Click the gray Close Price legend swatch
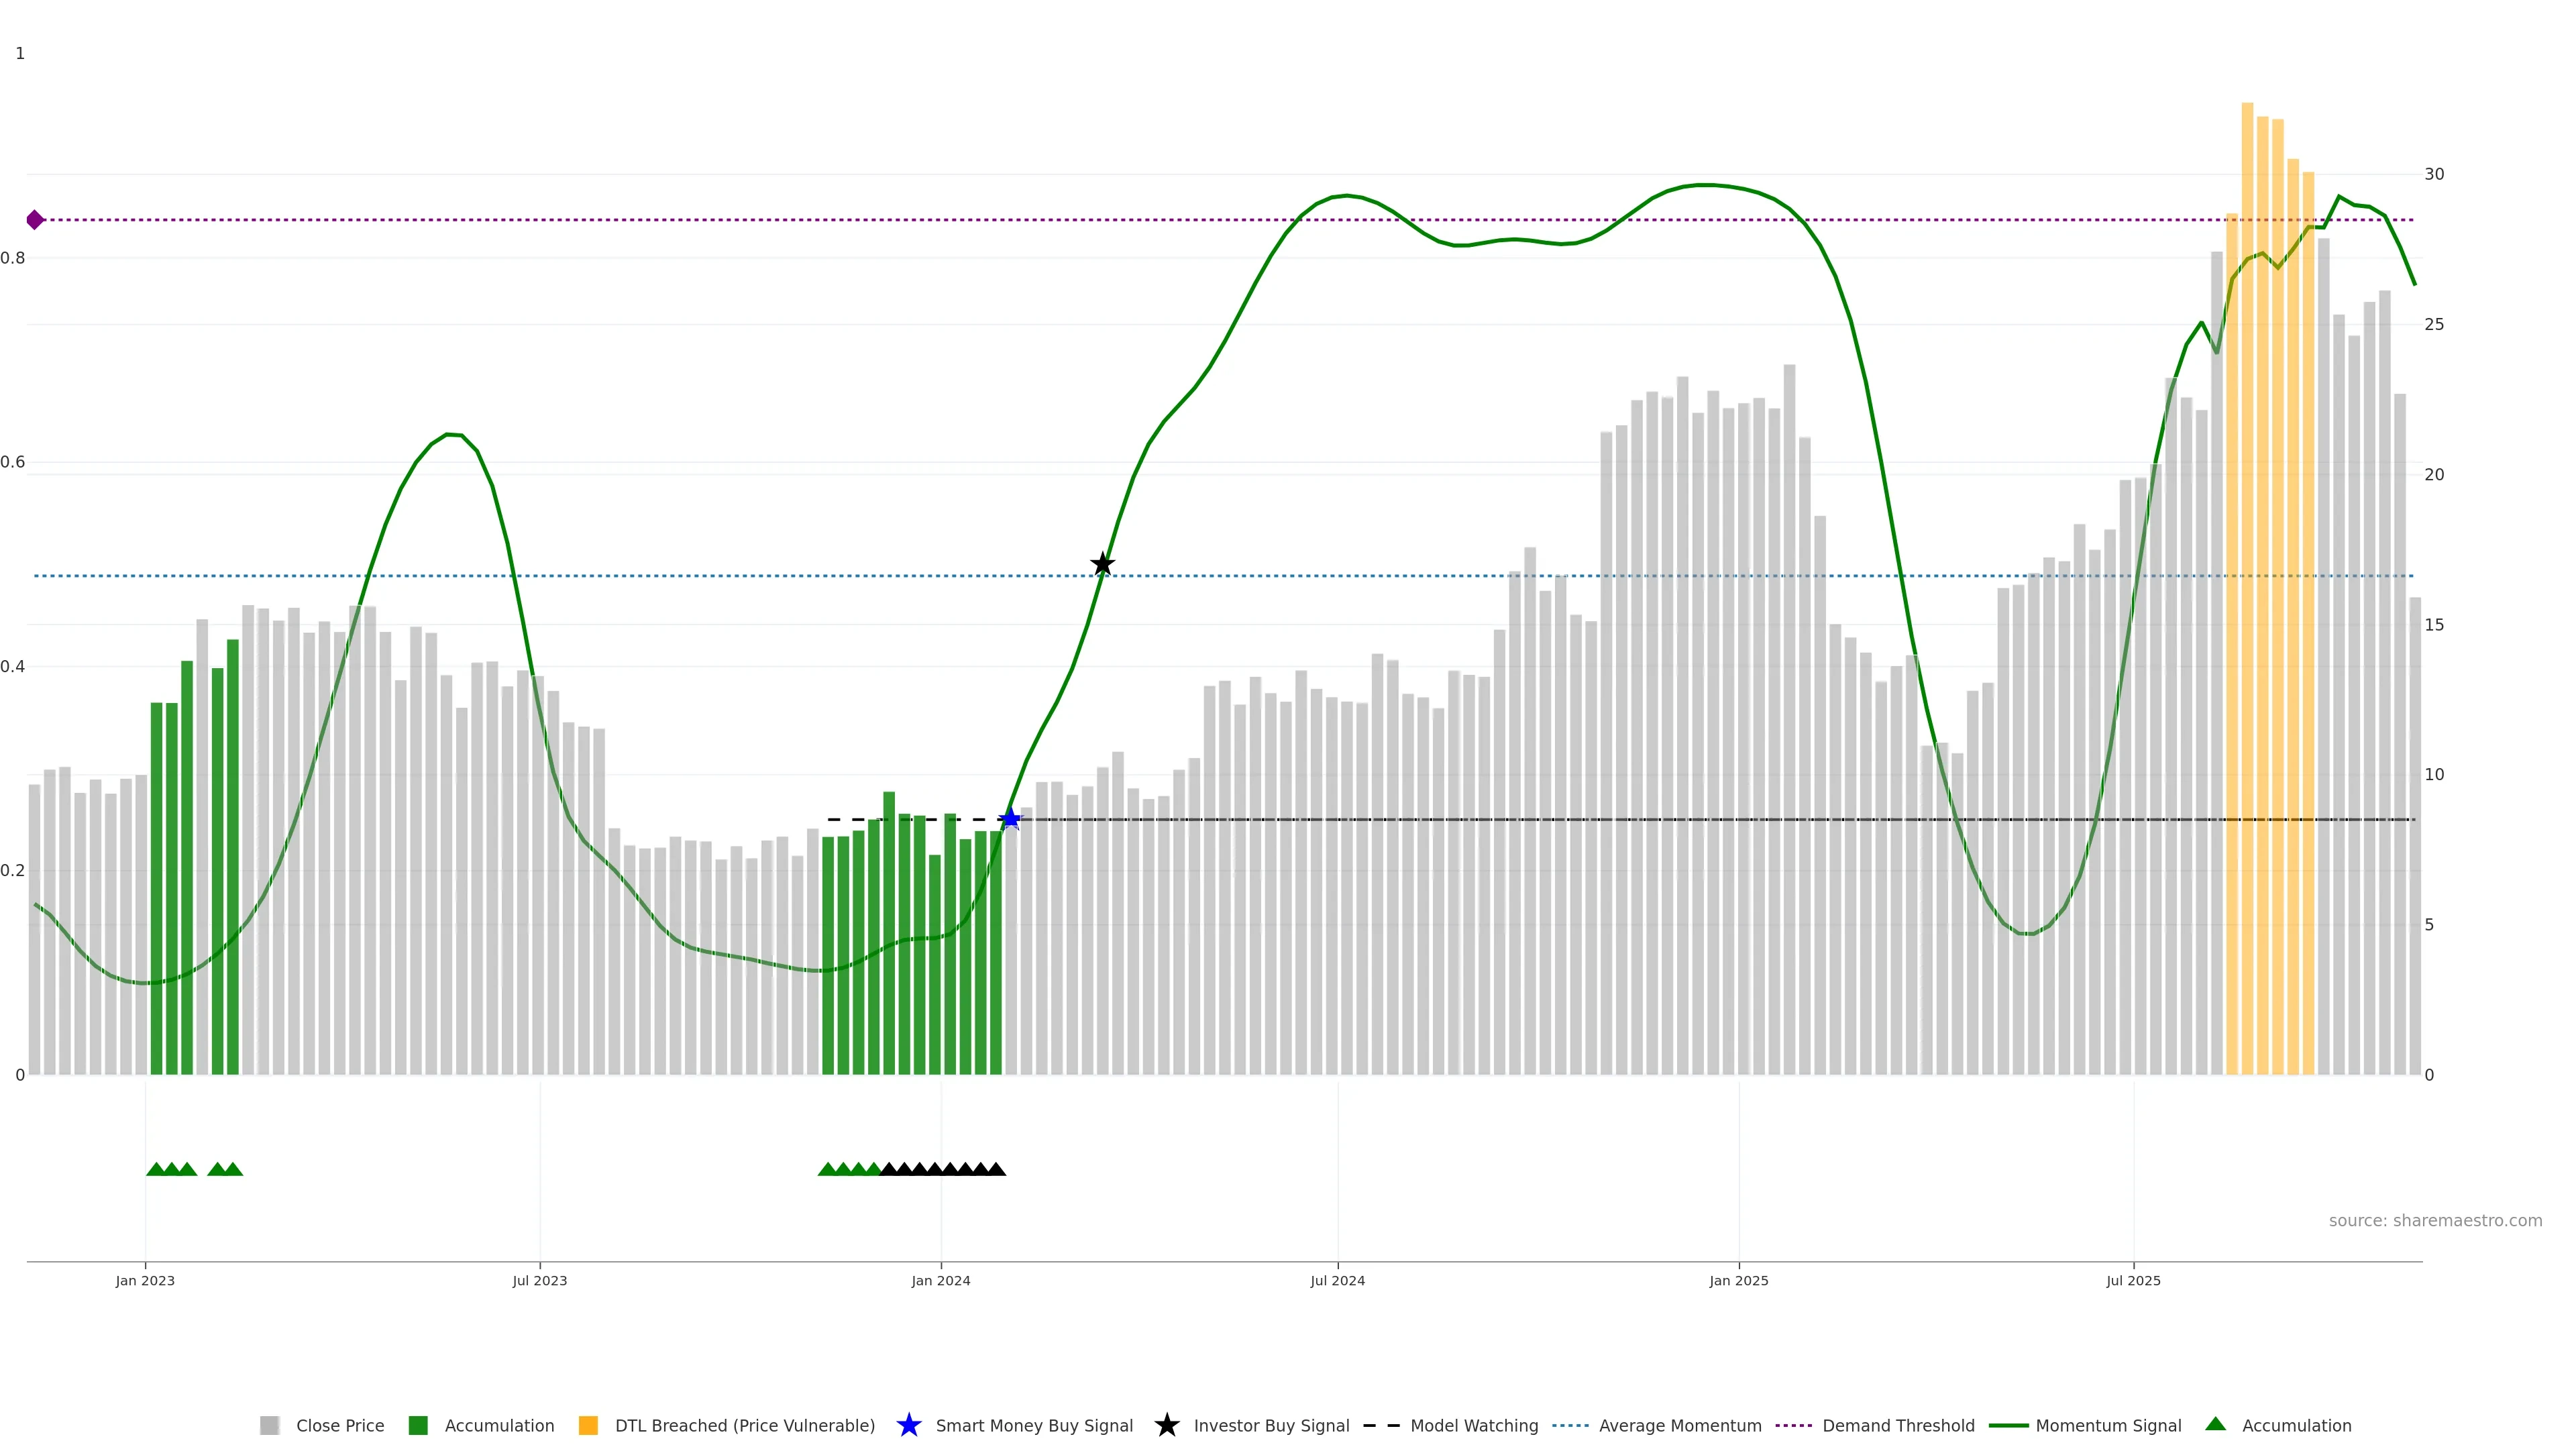The image size is (2576, 1449). [x=269, y=1425]
